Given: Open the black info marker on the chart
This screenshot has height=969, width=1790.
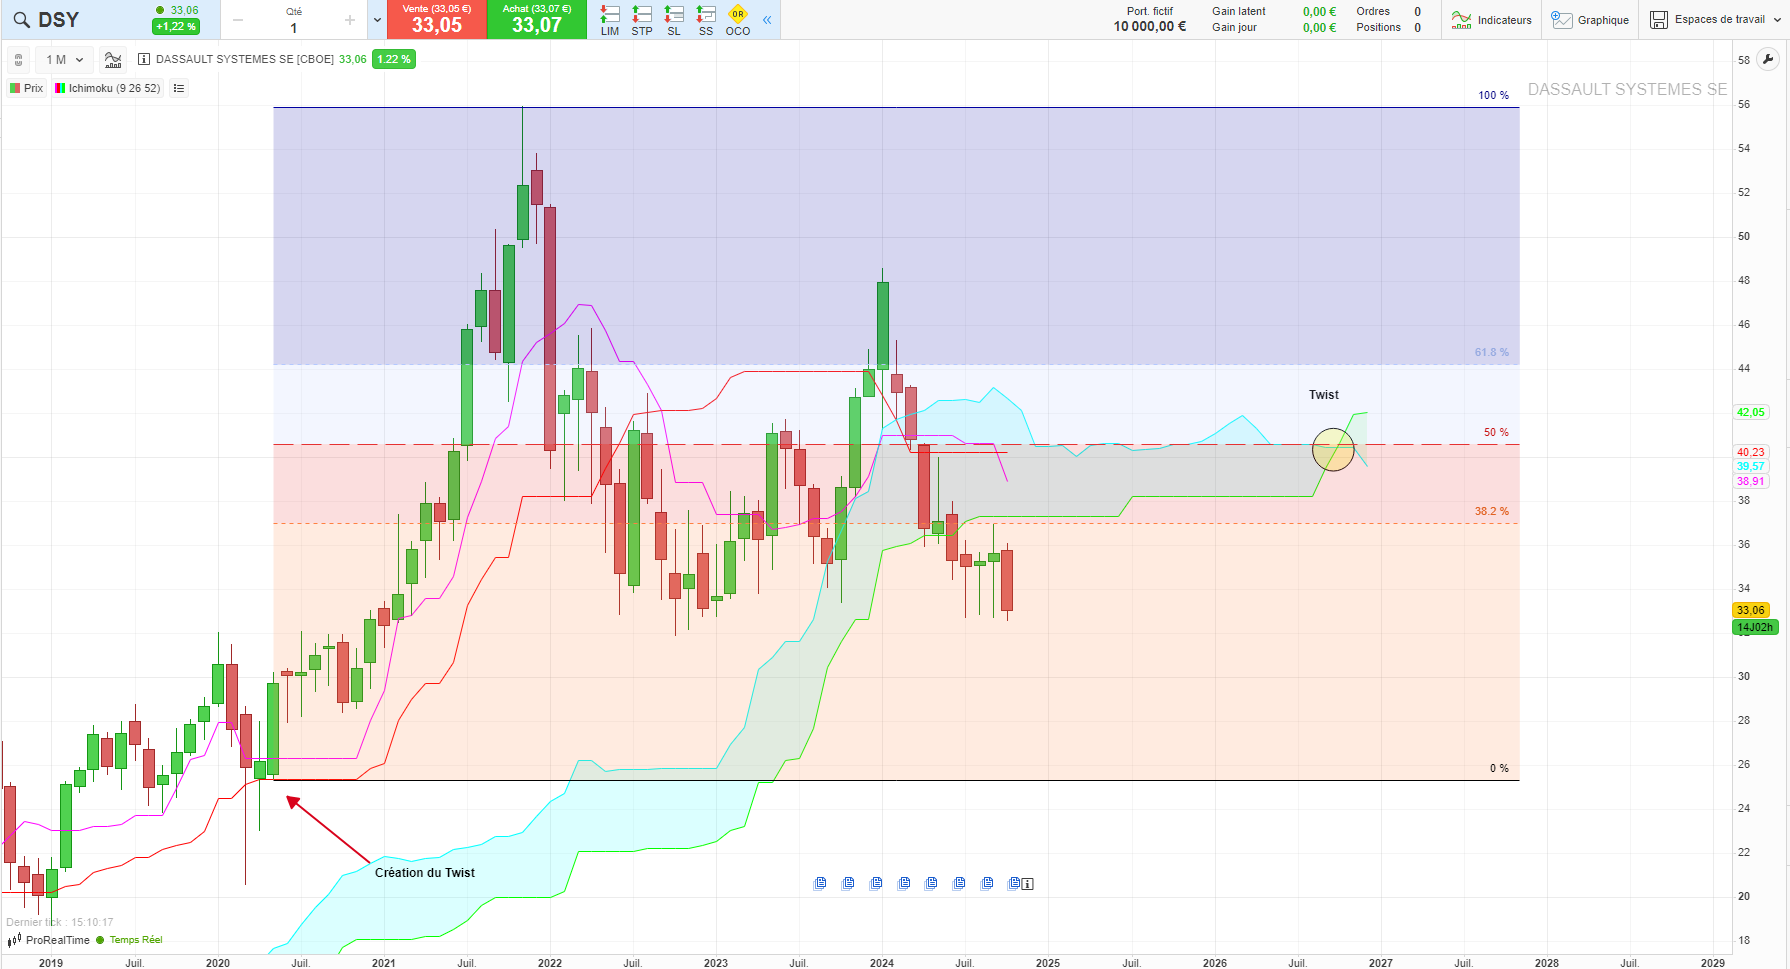Looking at the screenshot, I should (x=1027, y=884).
